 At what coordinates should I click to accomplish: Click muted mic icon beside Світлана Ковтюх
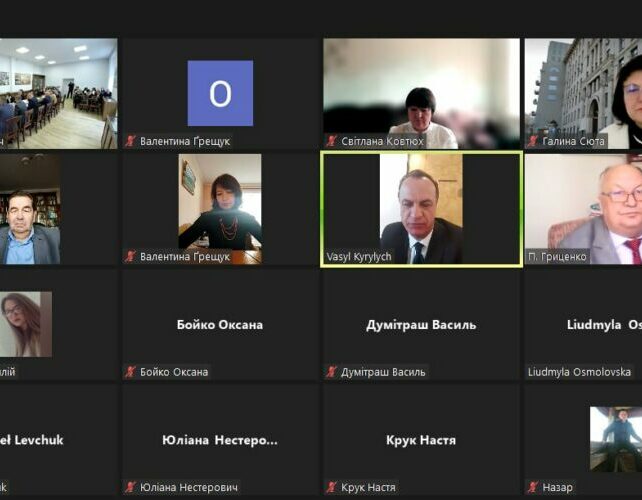[x=331, y=142]
